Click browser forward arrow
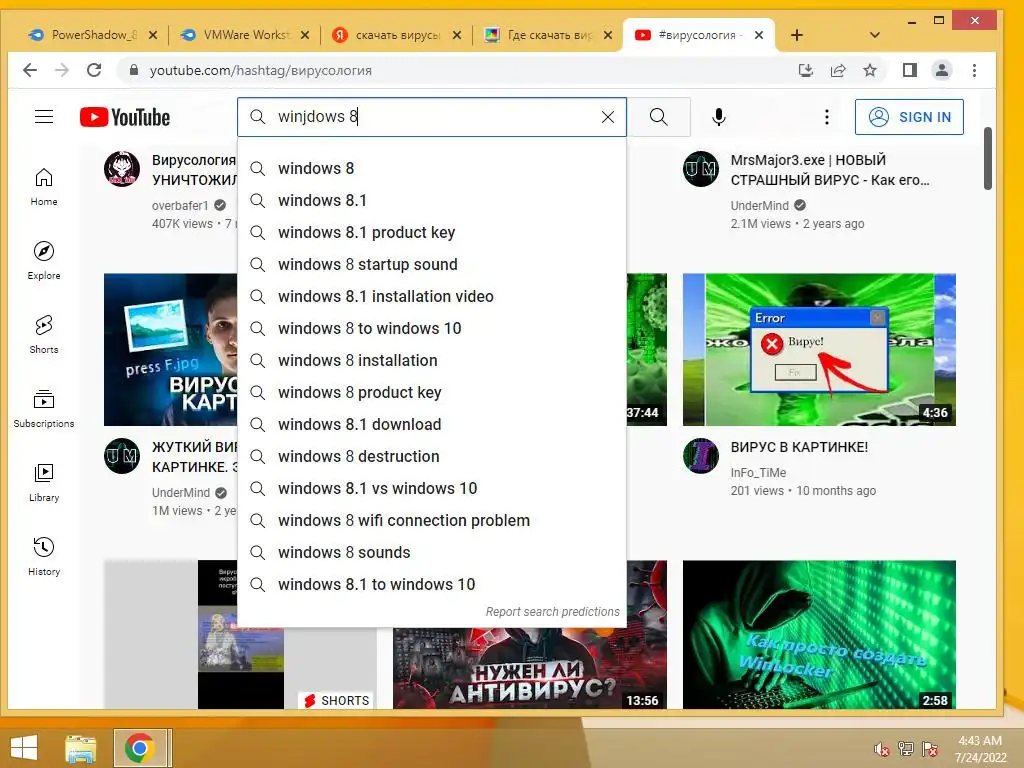Viewport: 1024px width, 768px height. (x=62, y=70)
